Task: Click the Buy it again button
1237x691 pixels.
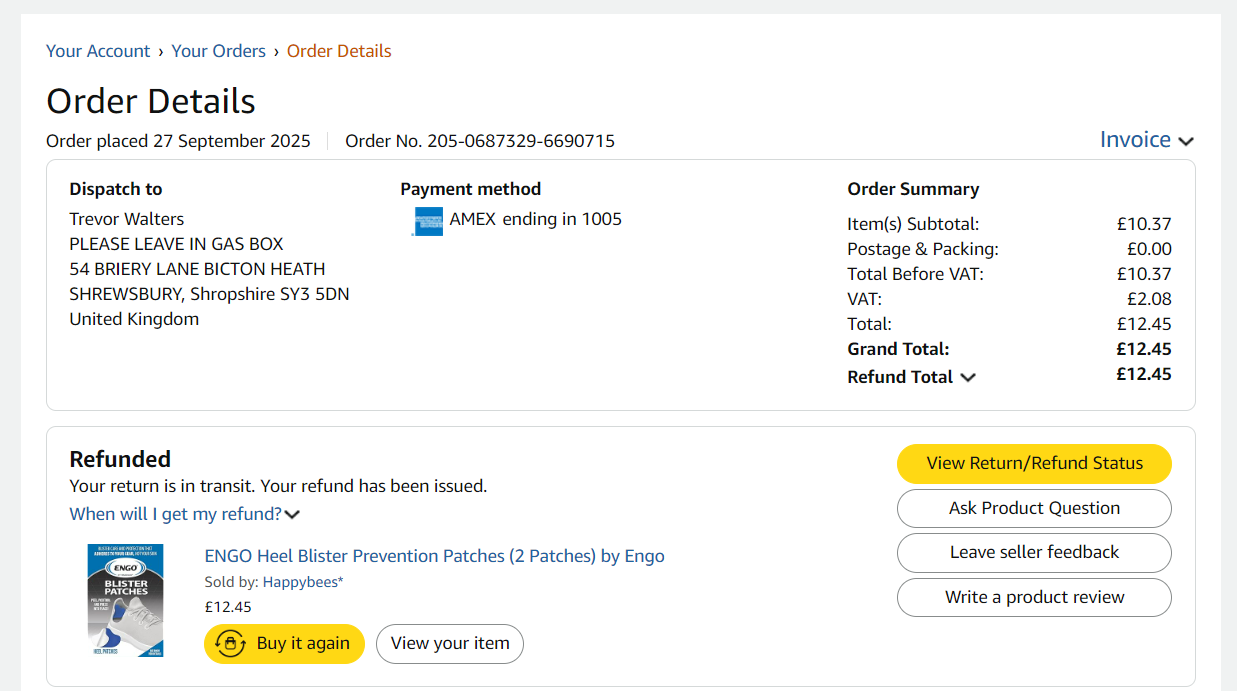Action: (284, 643)
